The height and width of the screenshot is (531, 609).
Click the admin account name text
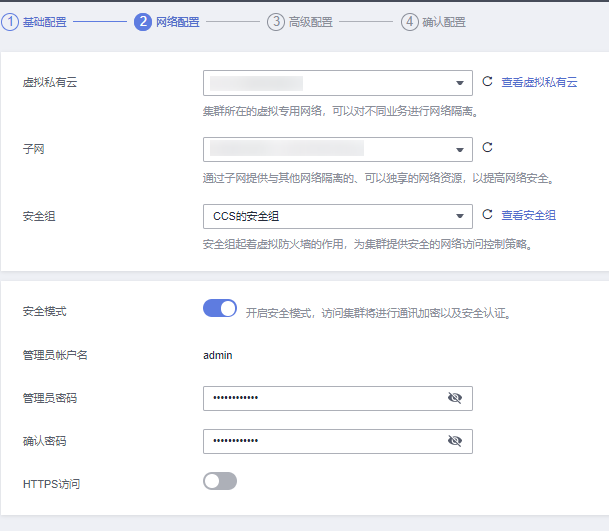pyautogui.click(x=218, y=355)
